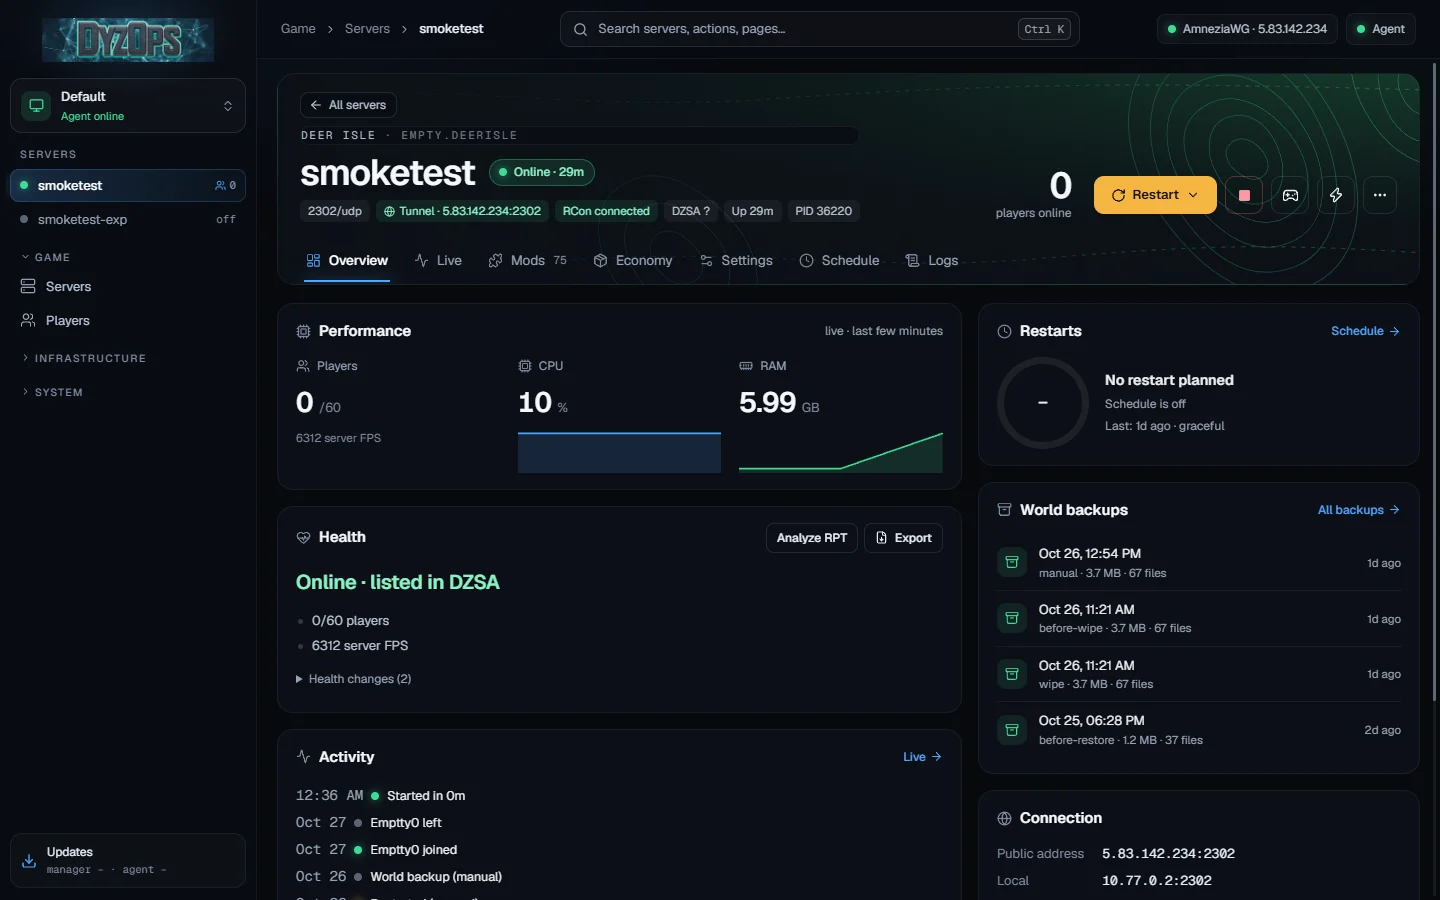Viewport: 1440px width, 900px height.
Task: Collapse the GAME sidebar section
Action: pos(46,257)
